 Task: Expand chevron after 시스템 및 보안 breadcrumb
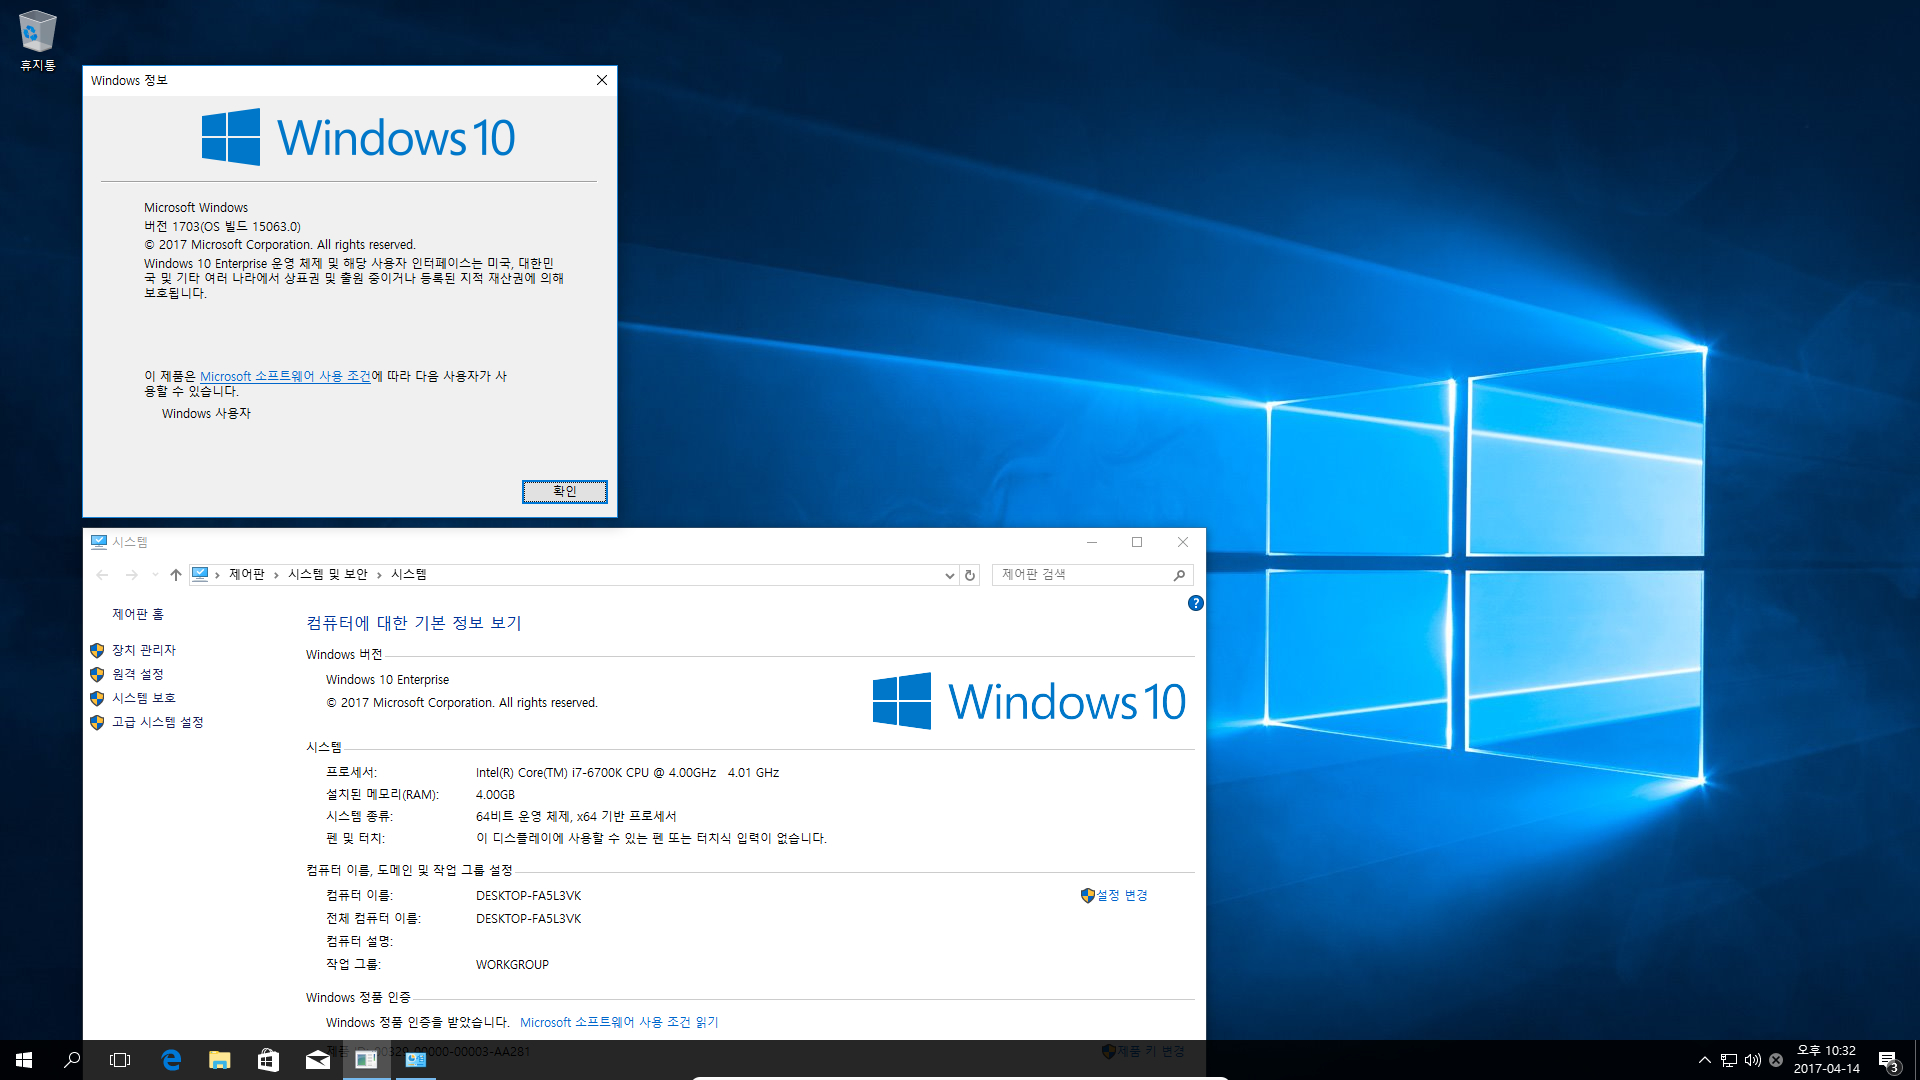coord(379,575)
